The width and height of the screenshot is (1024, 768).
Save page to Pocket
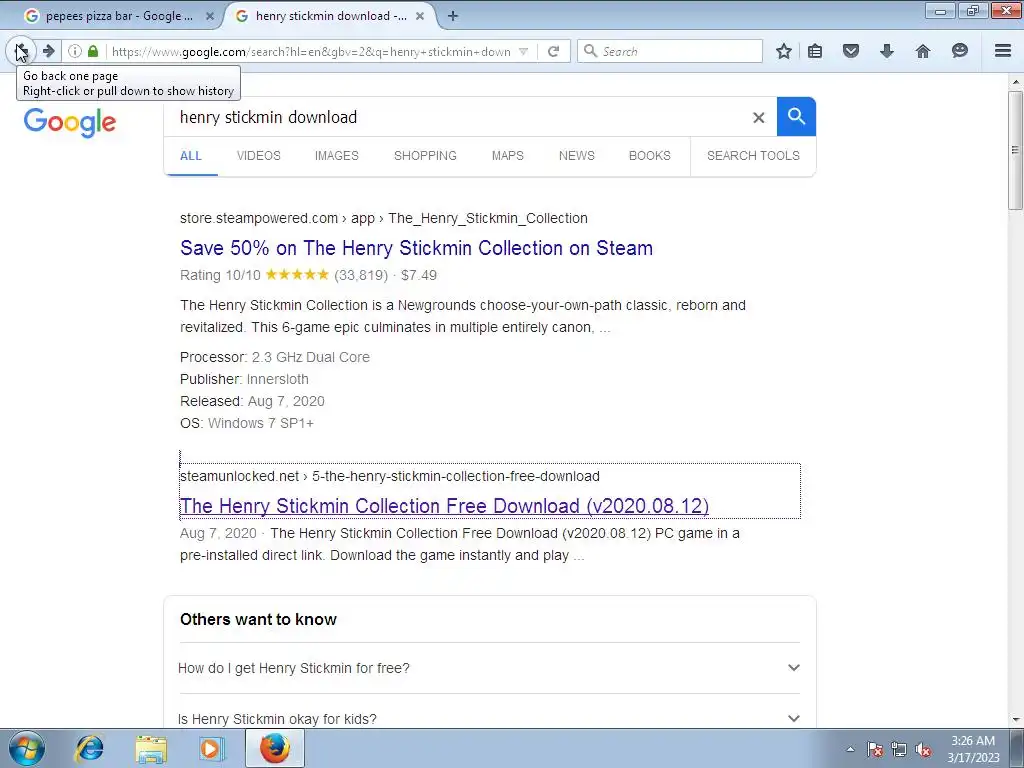850,51
